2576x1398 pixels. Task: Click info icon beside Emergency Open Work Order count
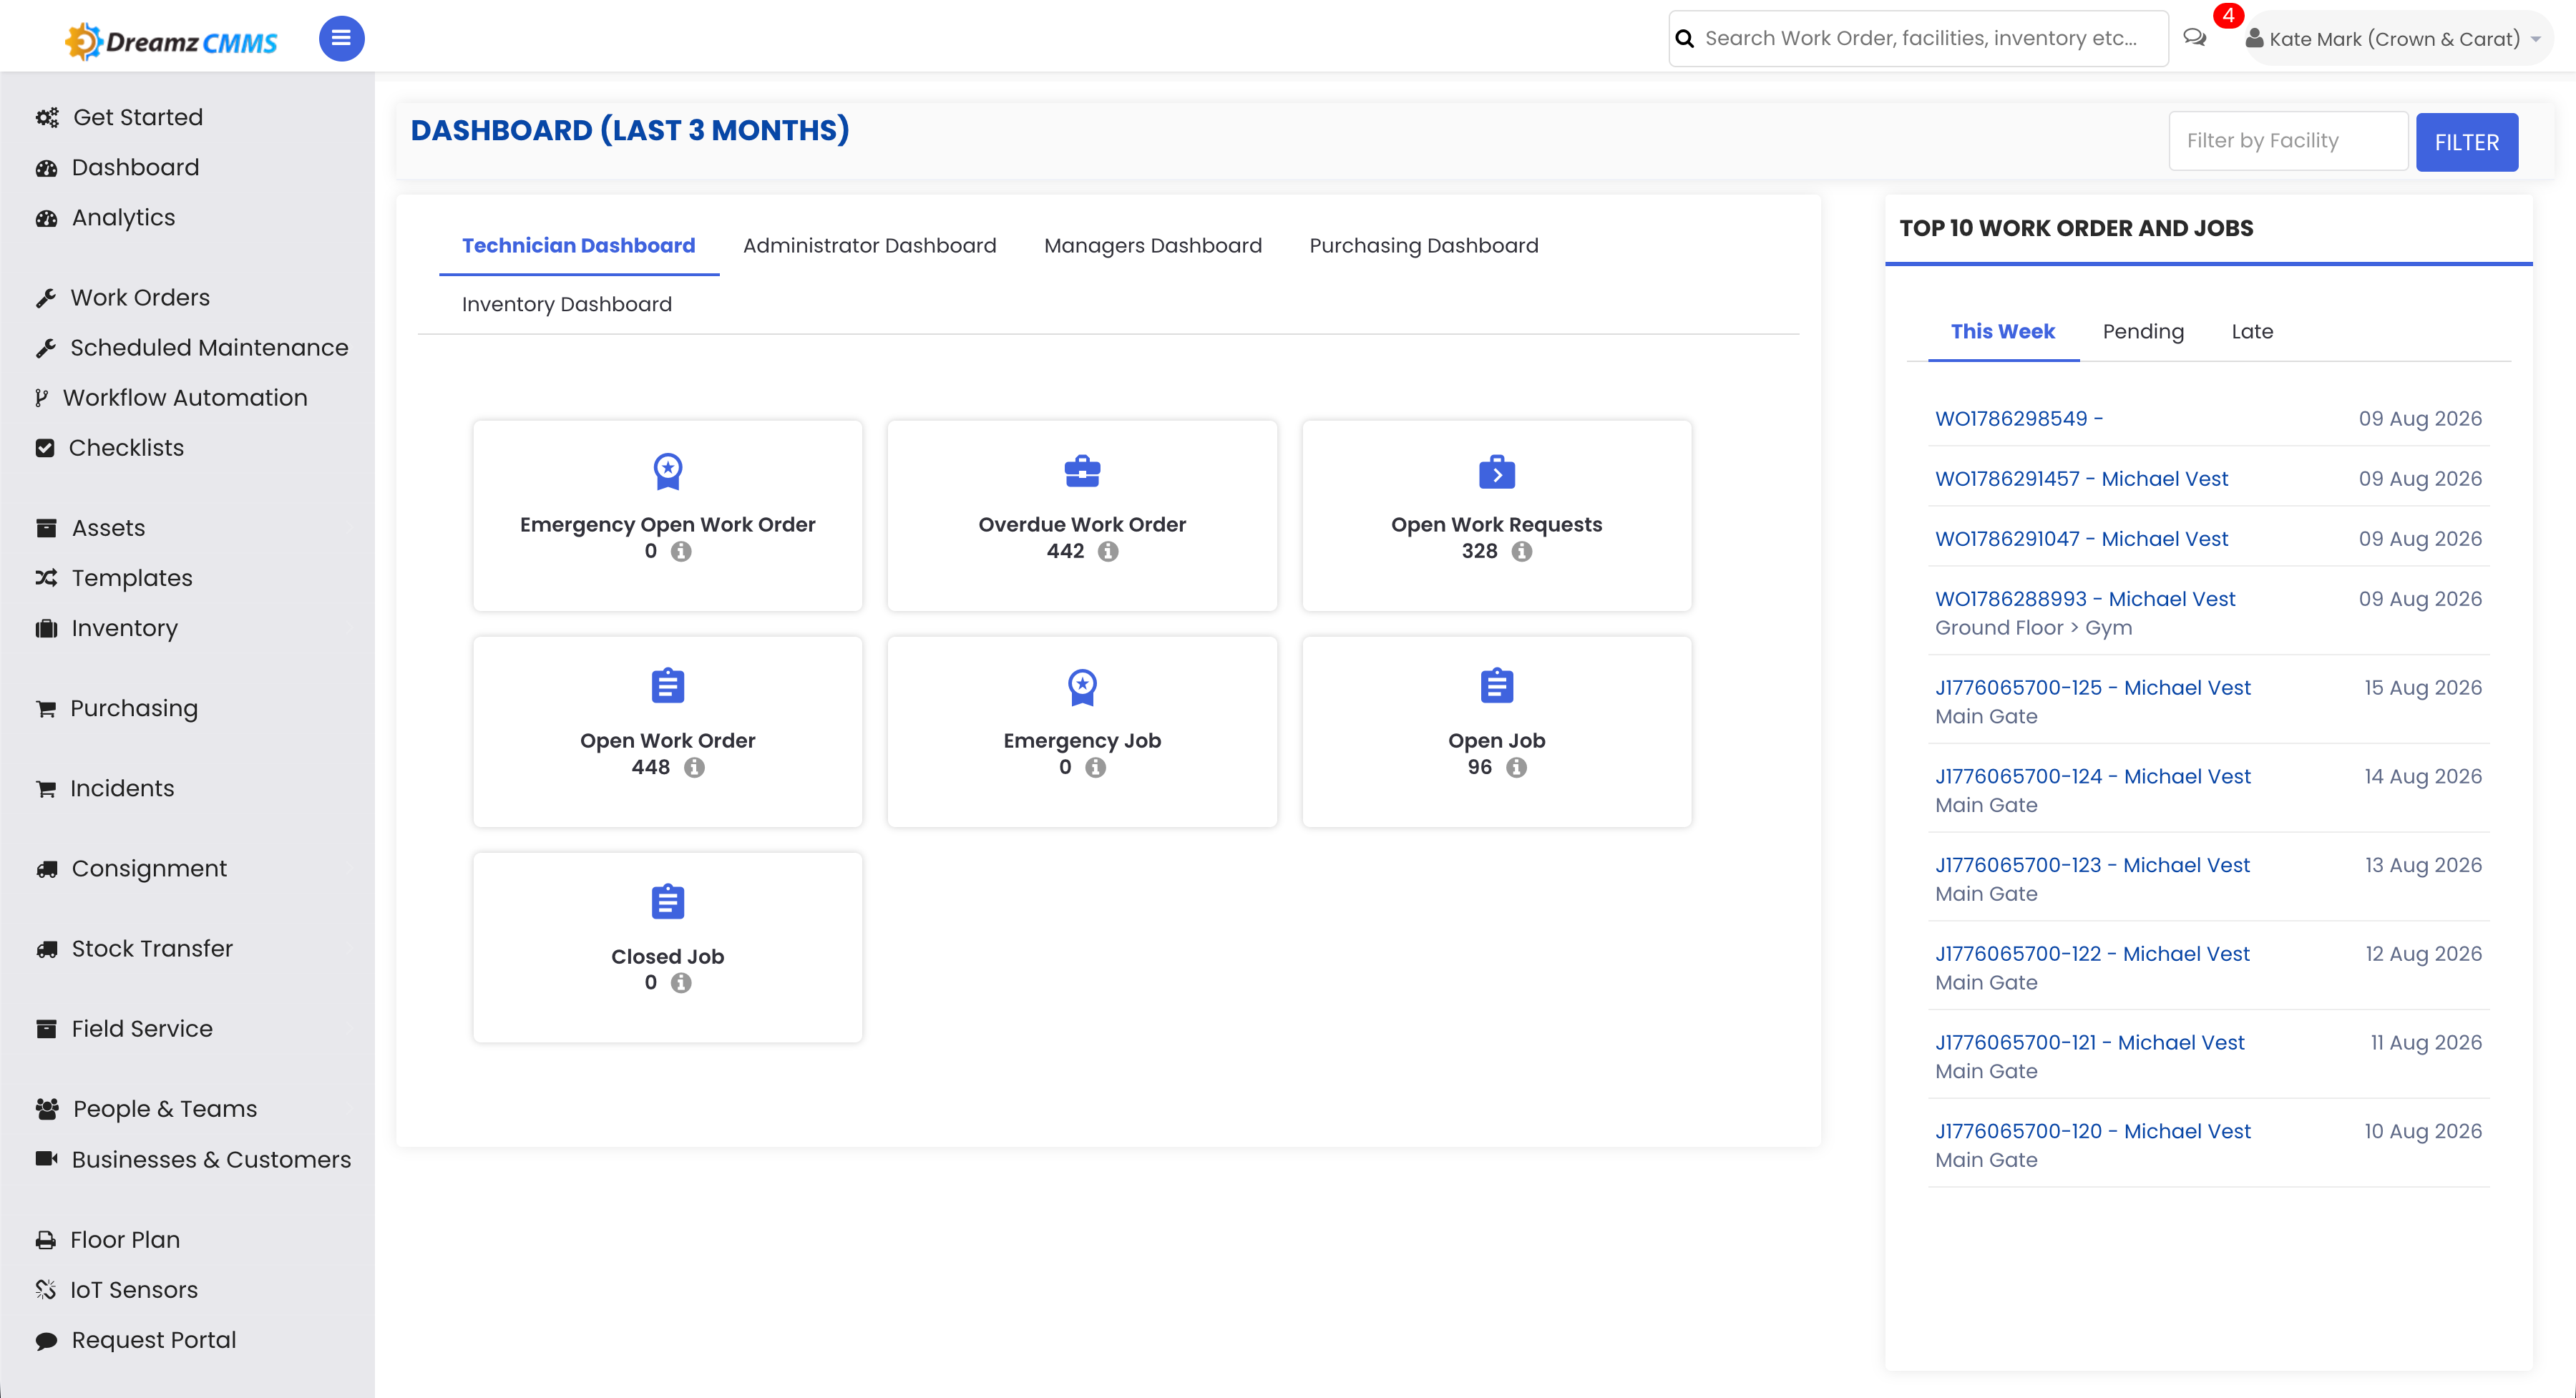tap(681, 552)
